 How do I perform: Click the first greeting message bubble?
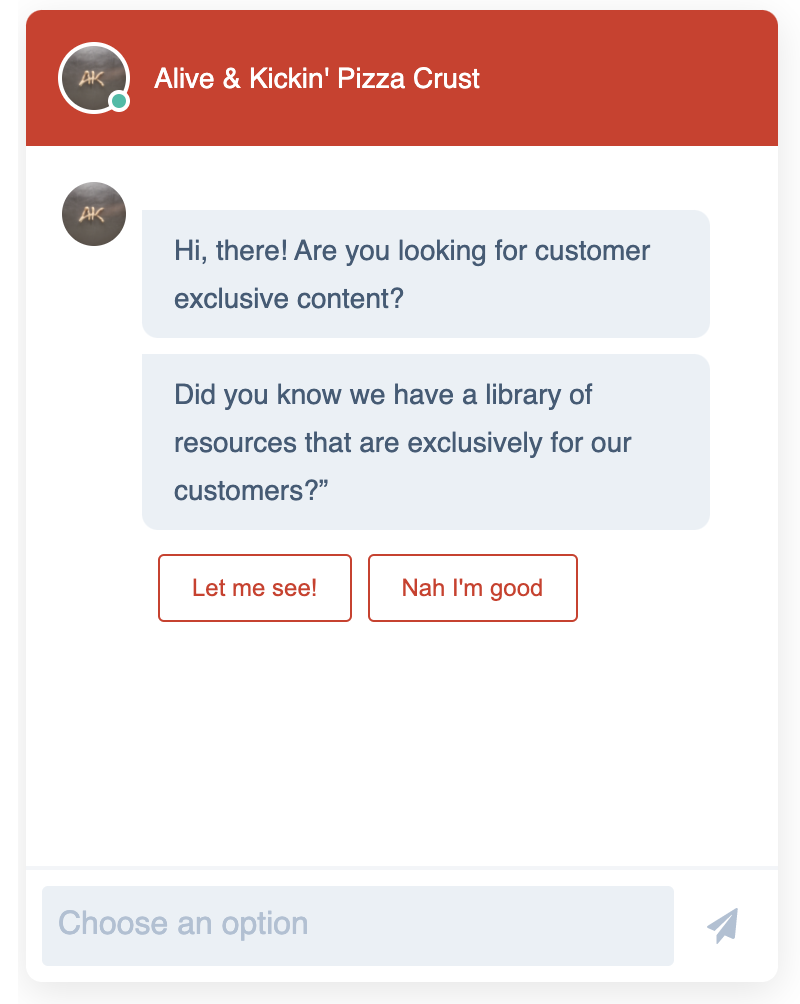[425, 273]
